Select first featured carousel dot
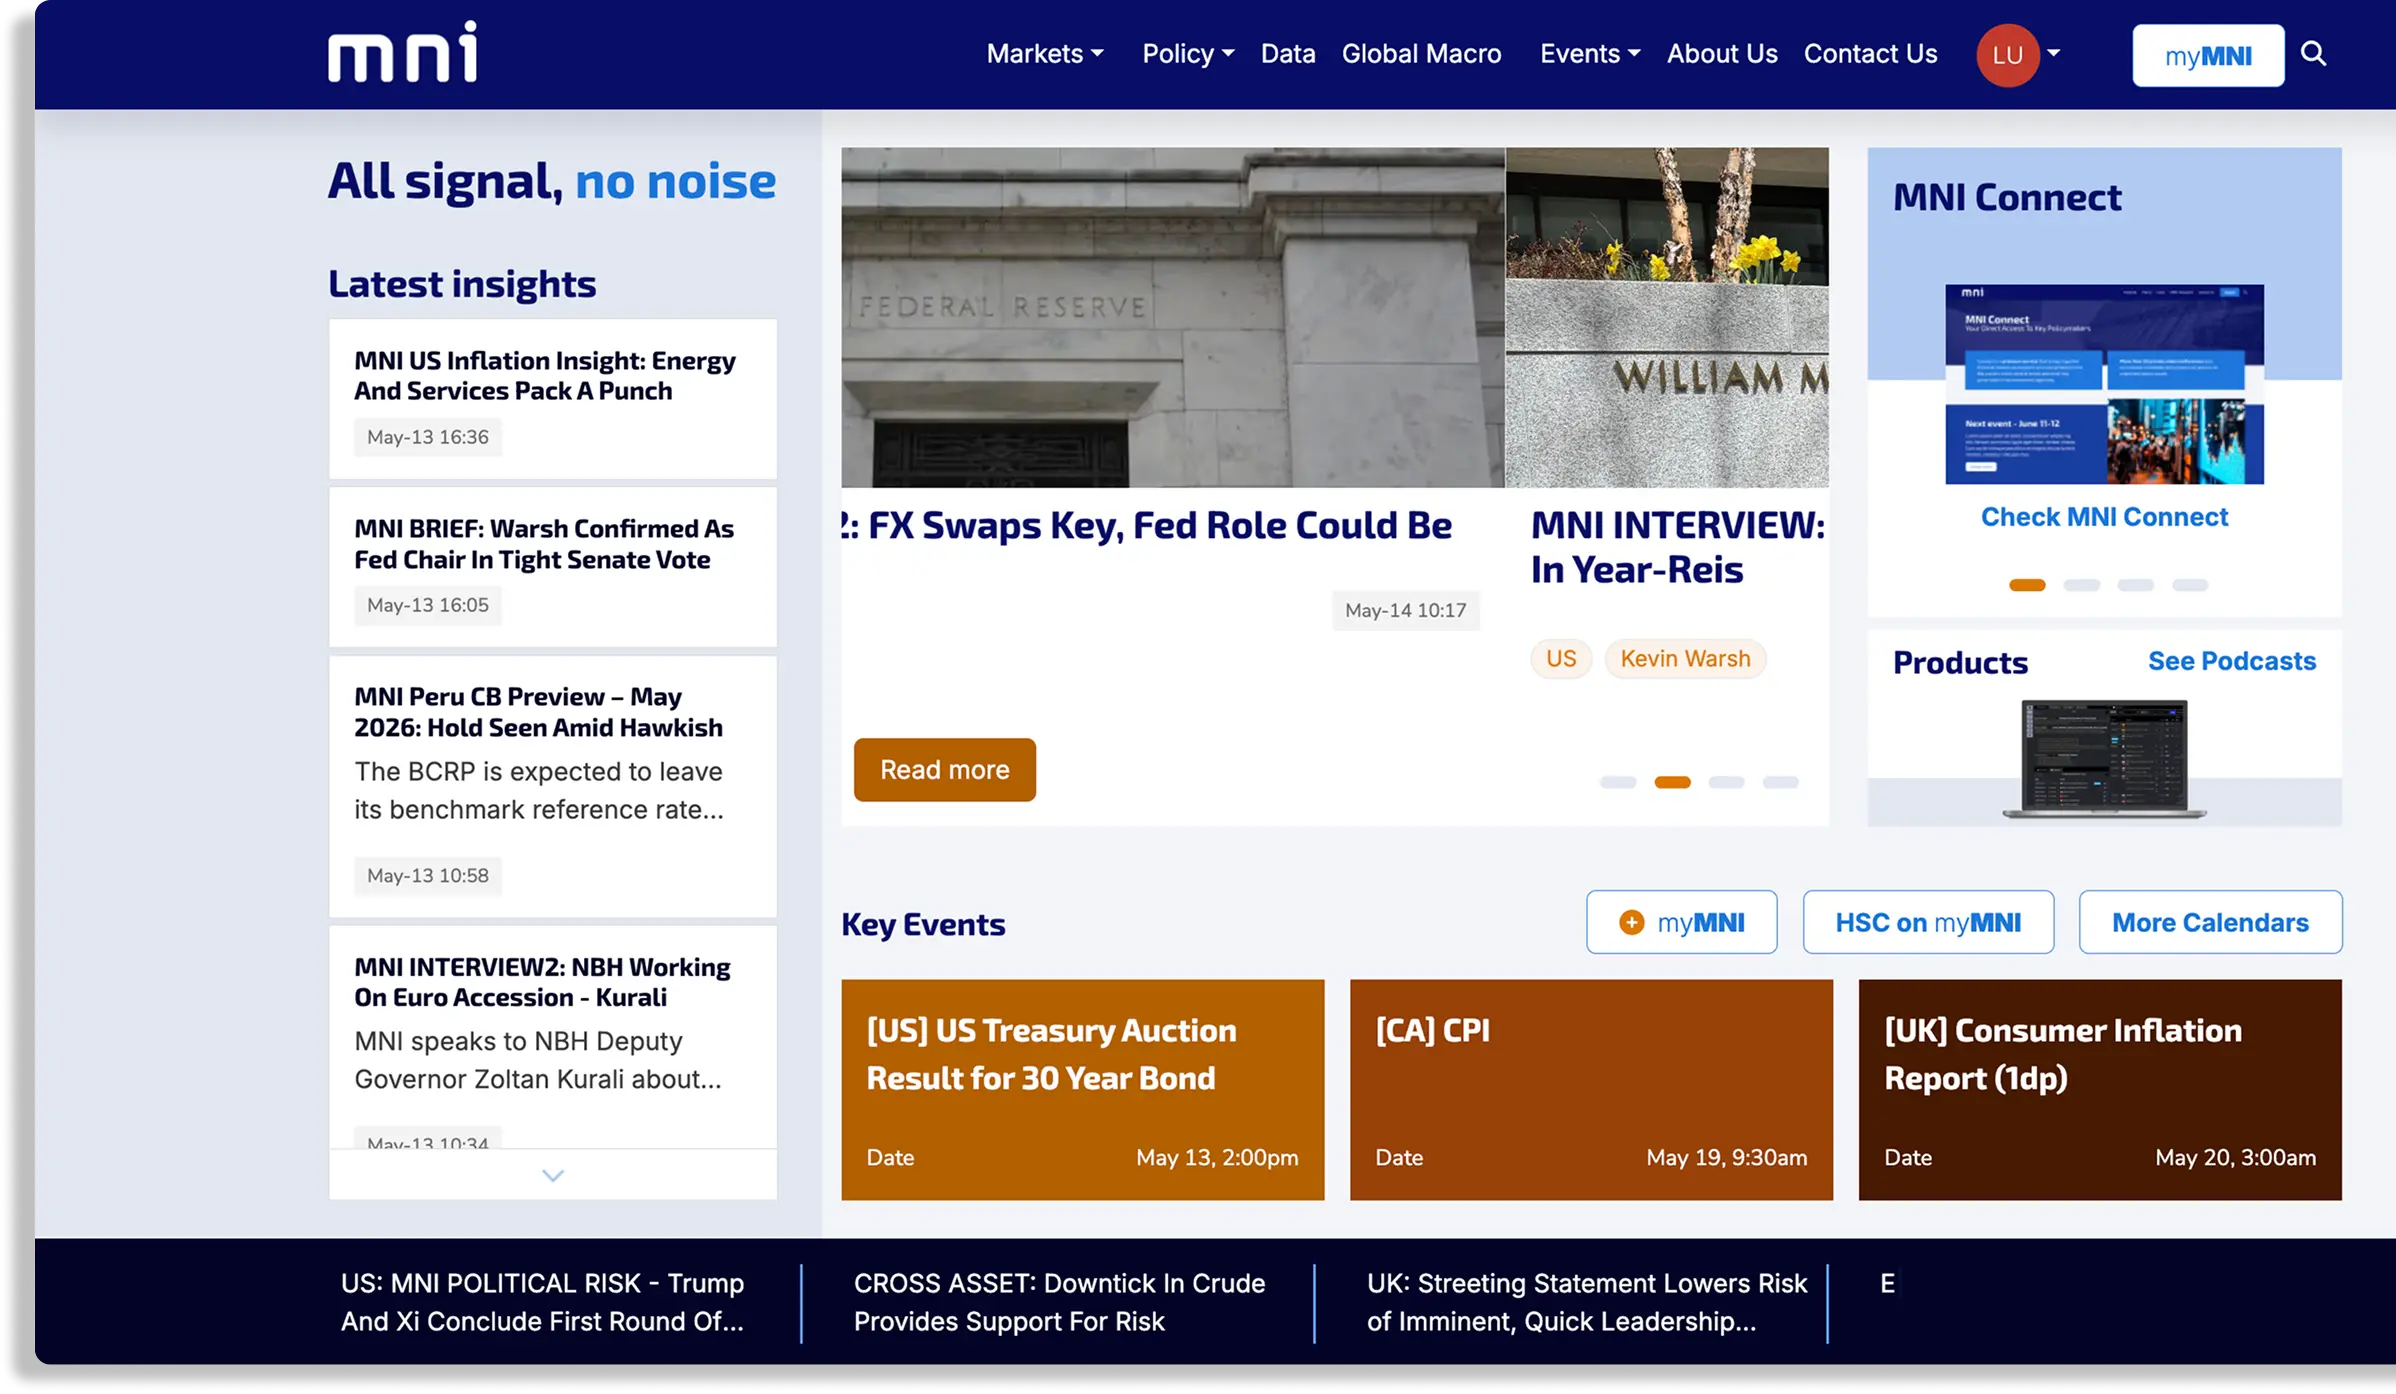2396x1394 pixels. [1617, 782]
